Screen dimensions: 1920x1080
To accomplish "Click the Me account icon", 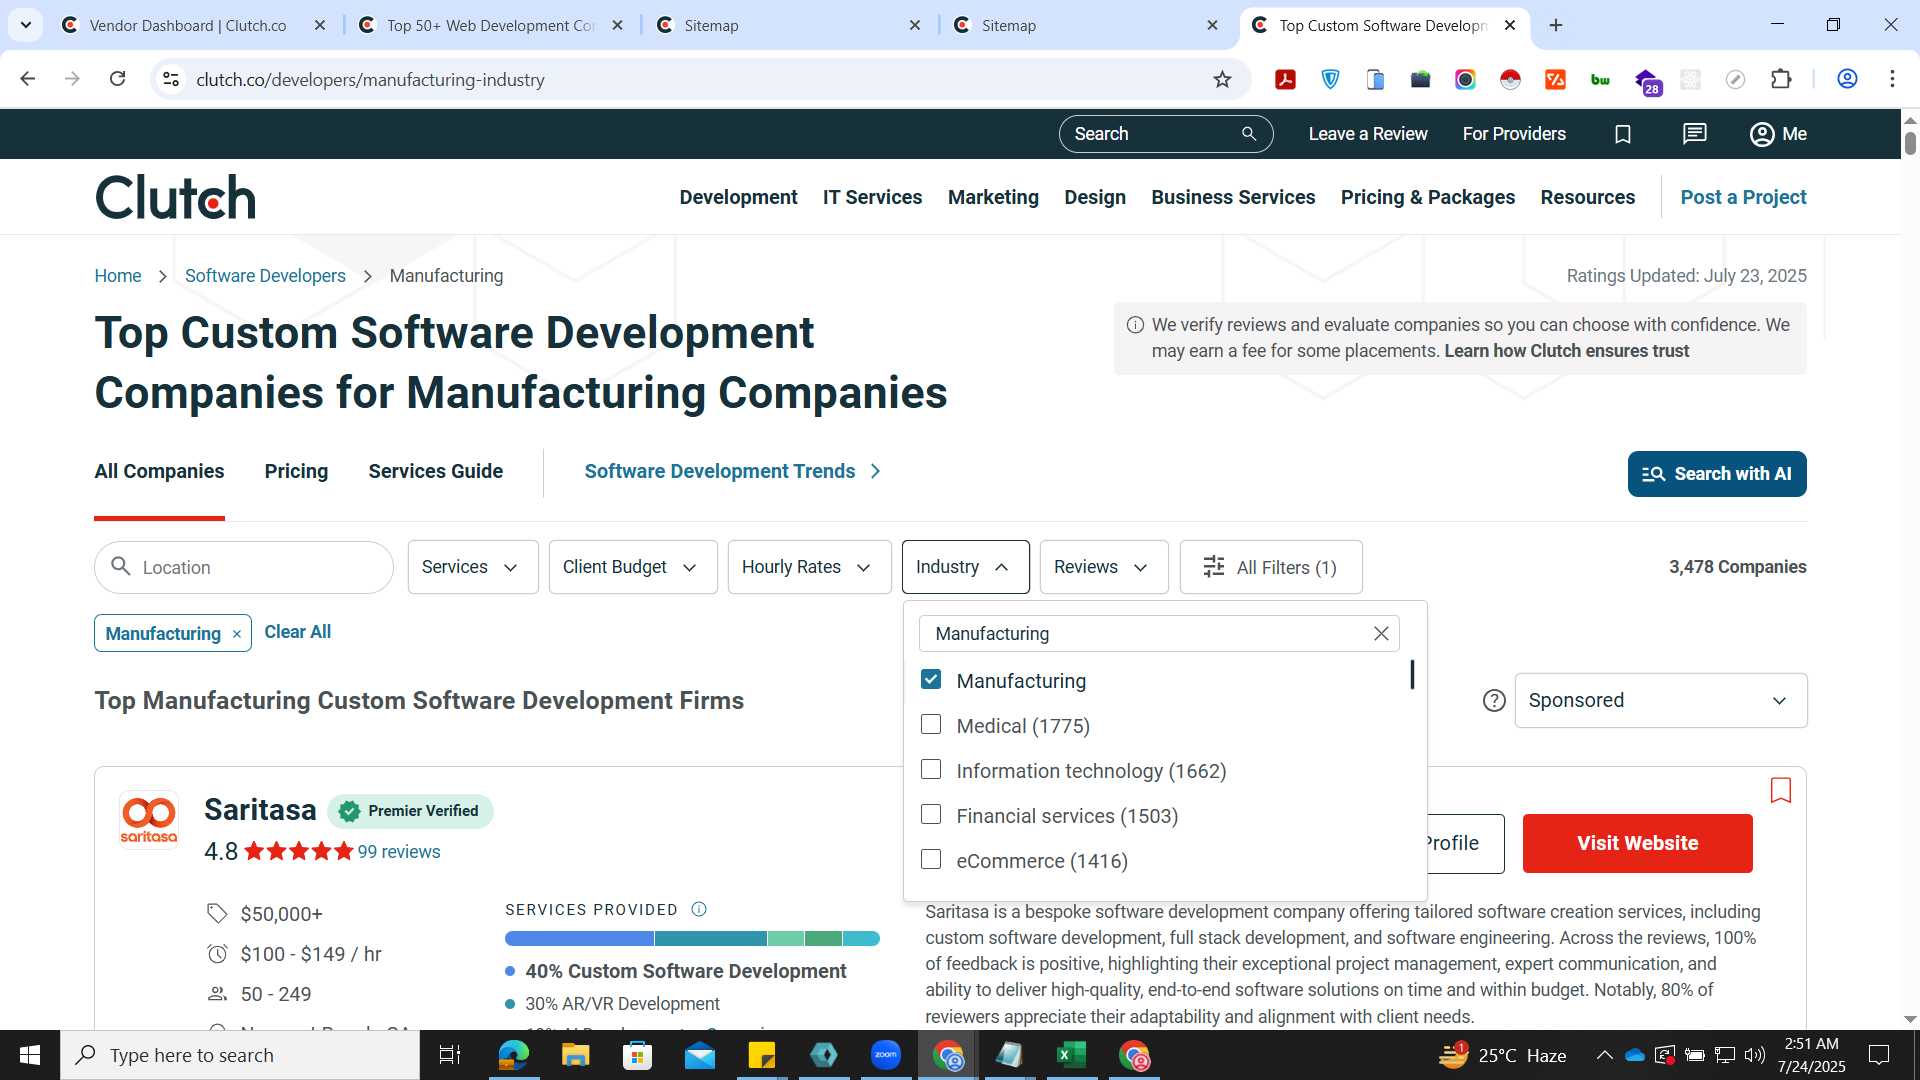I will pyautogui.click(x=1778, y=134).
